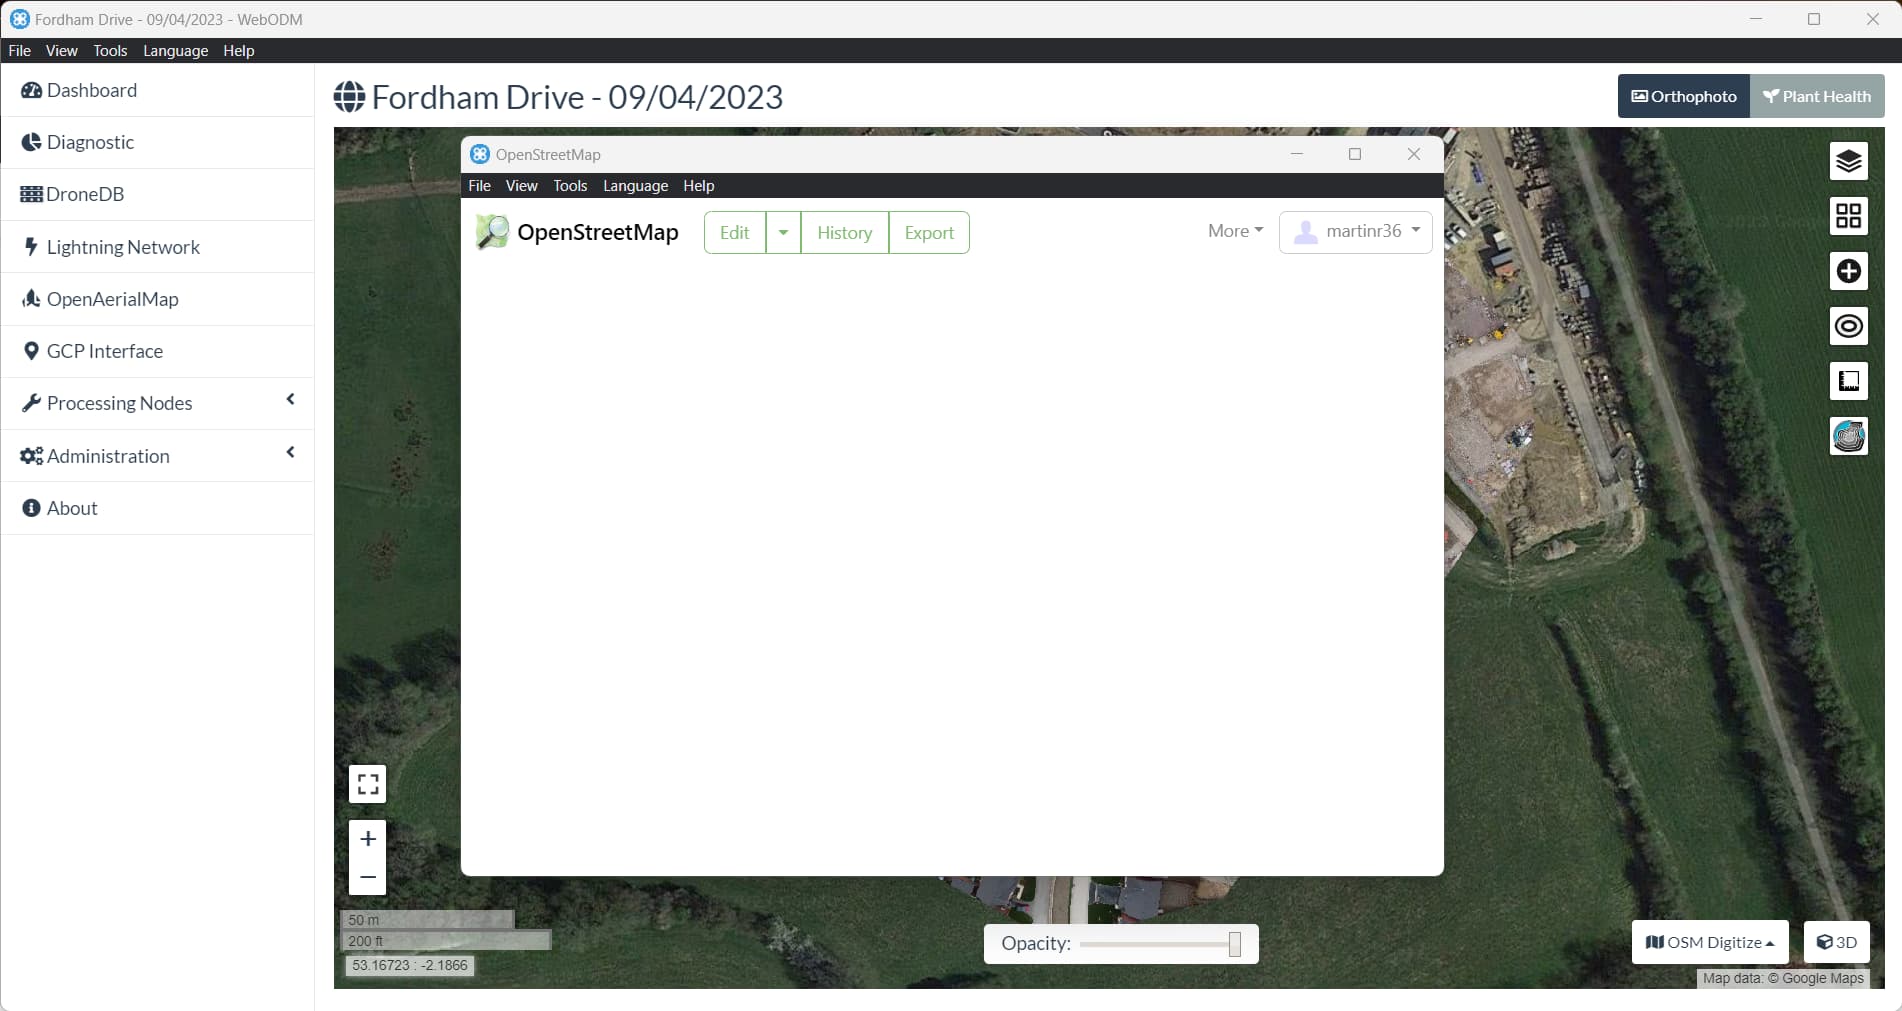
Task: Open the map layers panel
Action: 1849,161
